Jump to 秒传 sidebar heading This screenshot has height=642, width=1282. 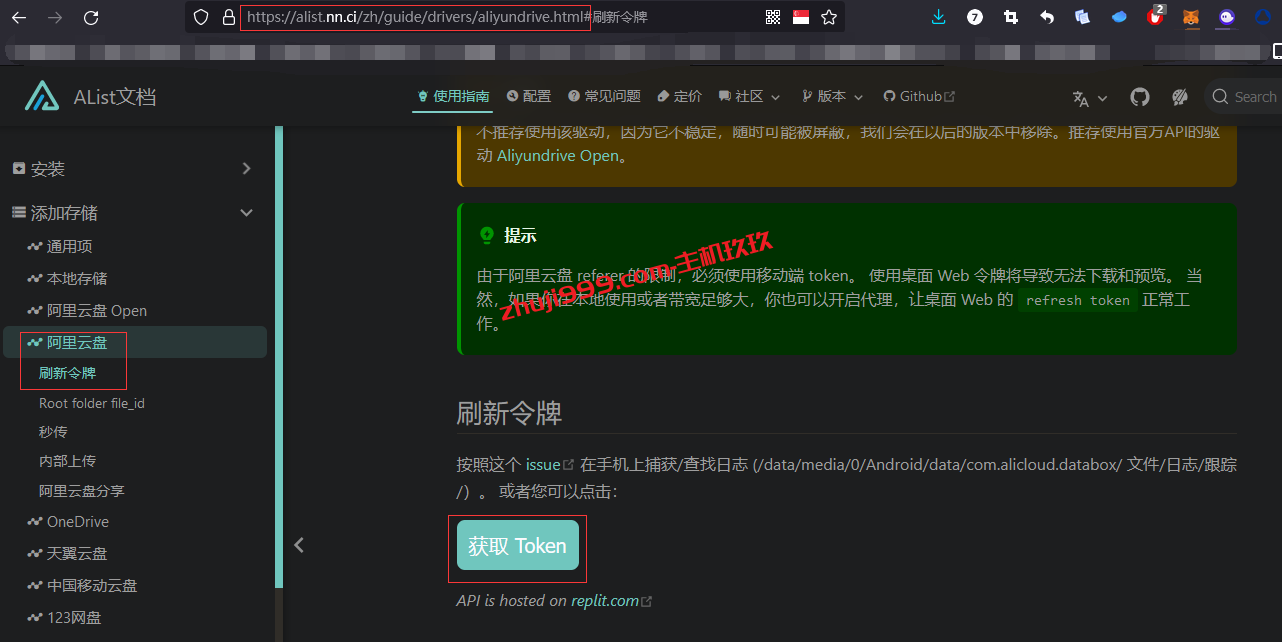coord(53,432)
